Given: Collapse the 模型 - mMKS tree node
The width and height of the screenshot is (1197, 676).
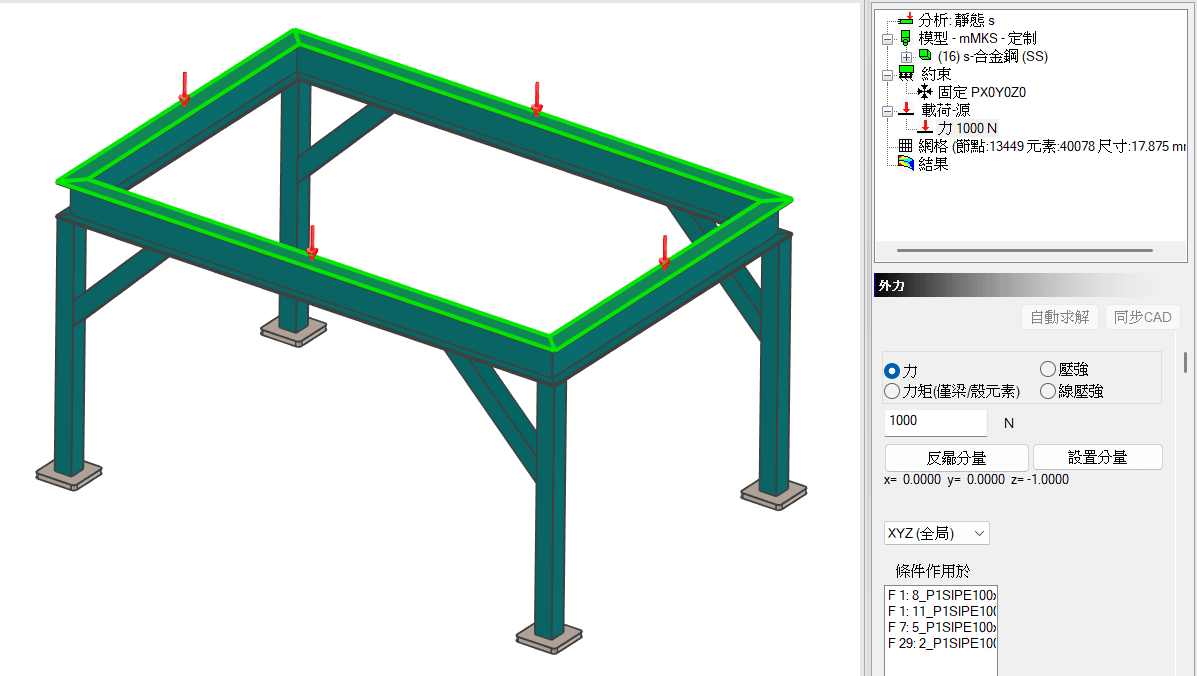Looking at the screenshot, I should [x=887, y=39].
